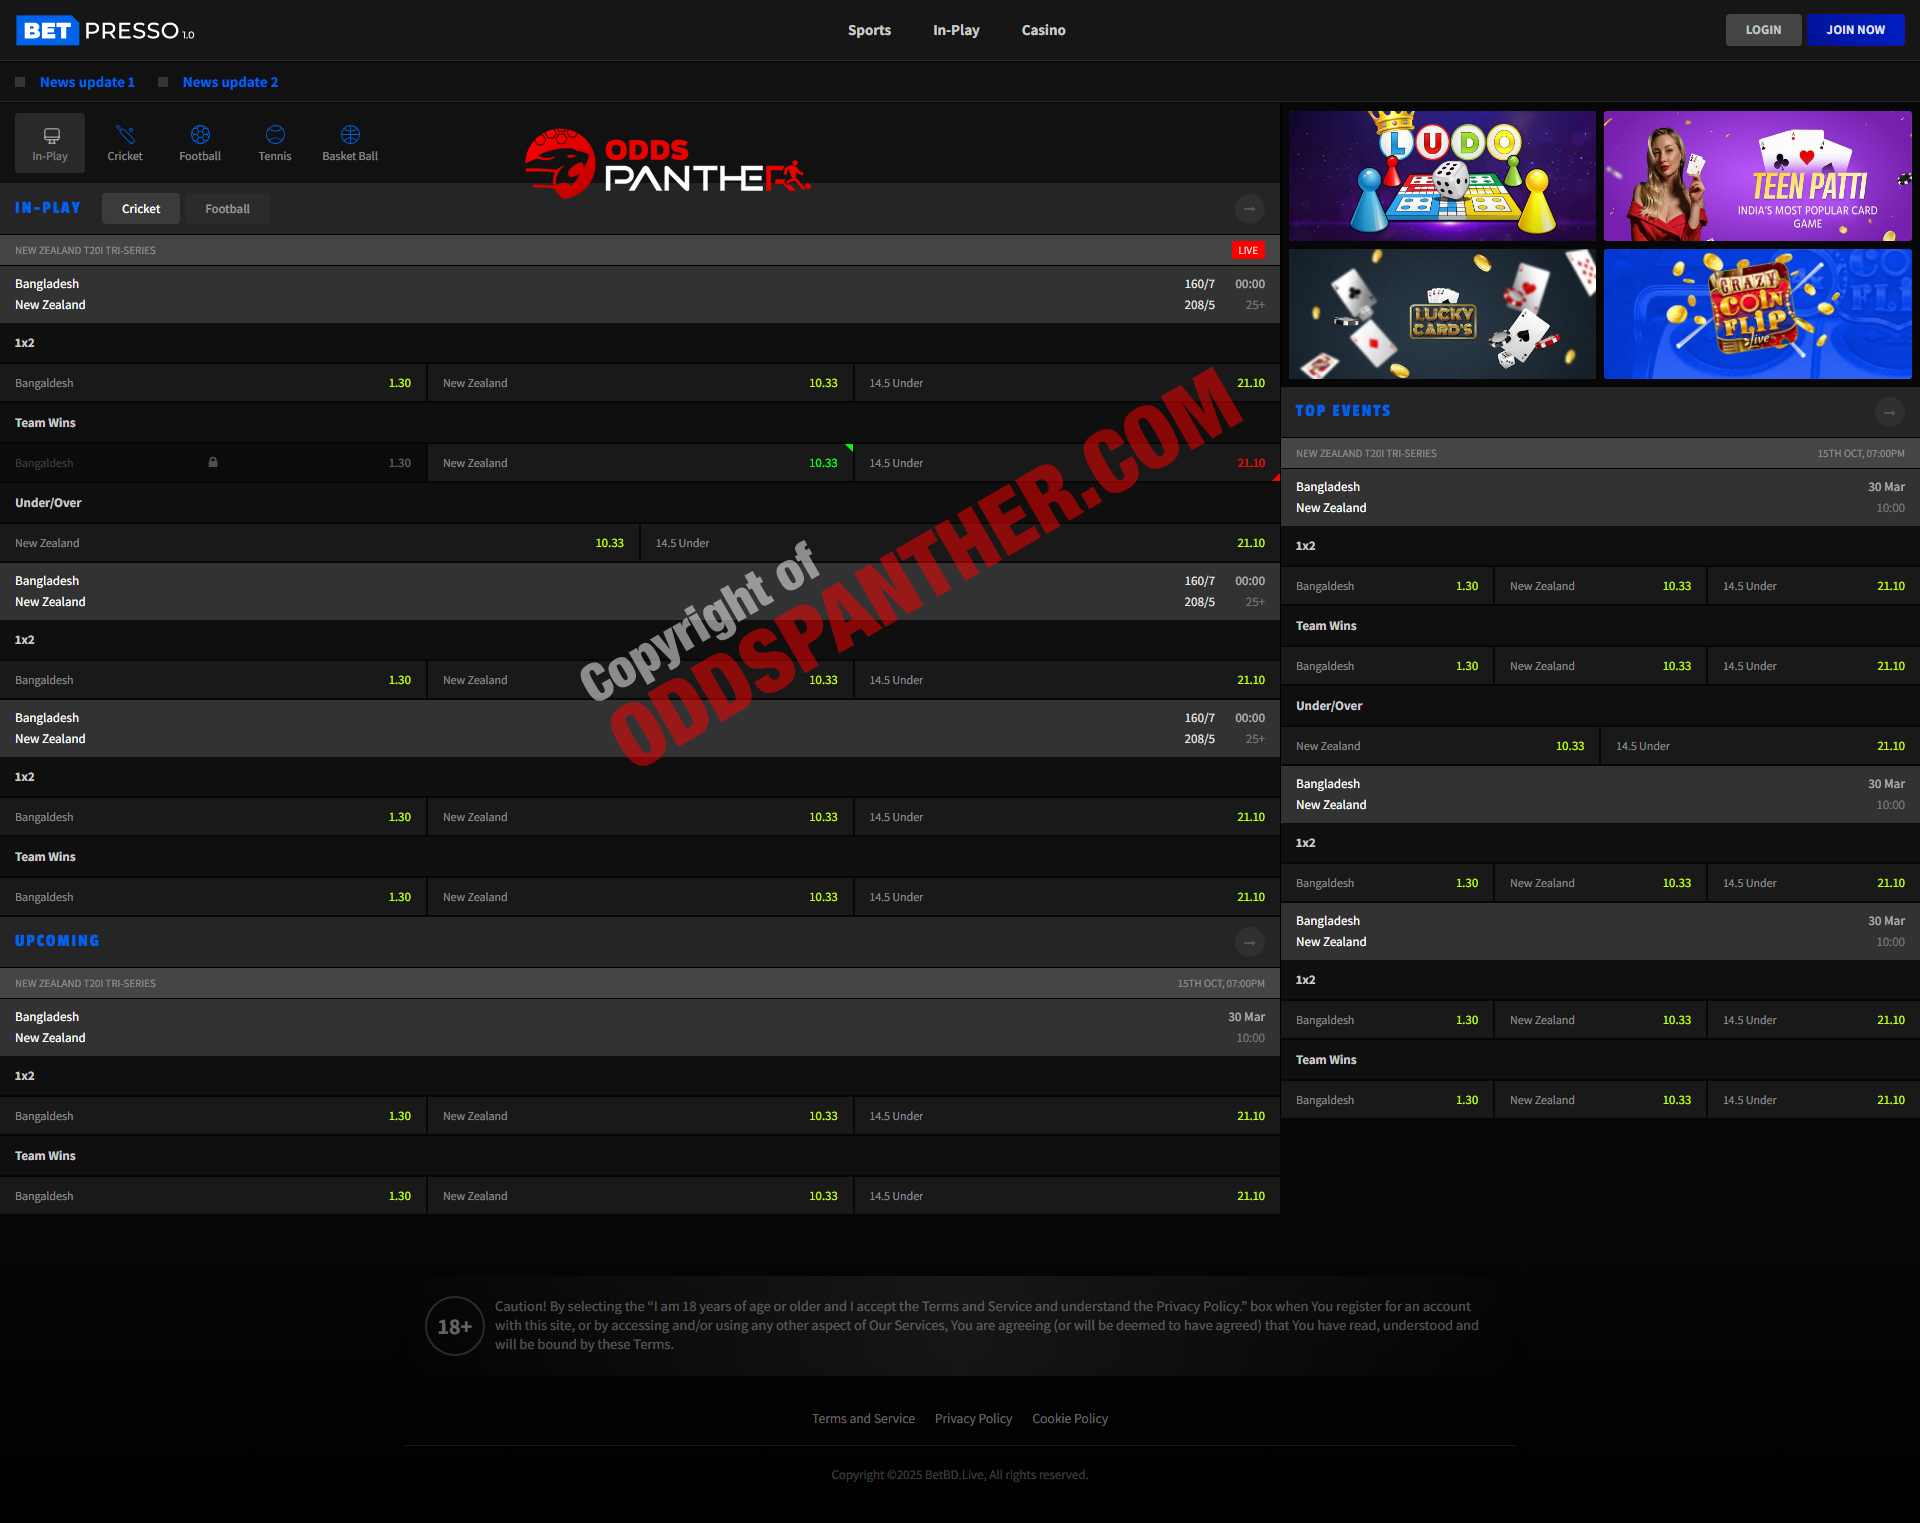
Task: Switch to the Football in-play tab
Action: [227, 209]
